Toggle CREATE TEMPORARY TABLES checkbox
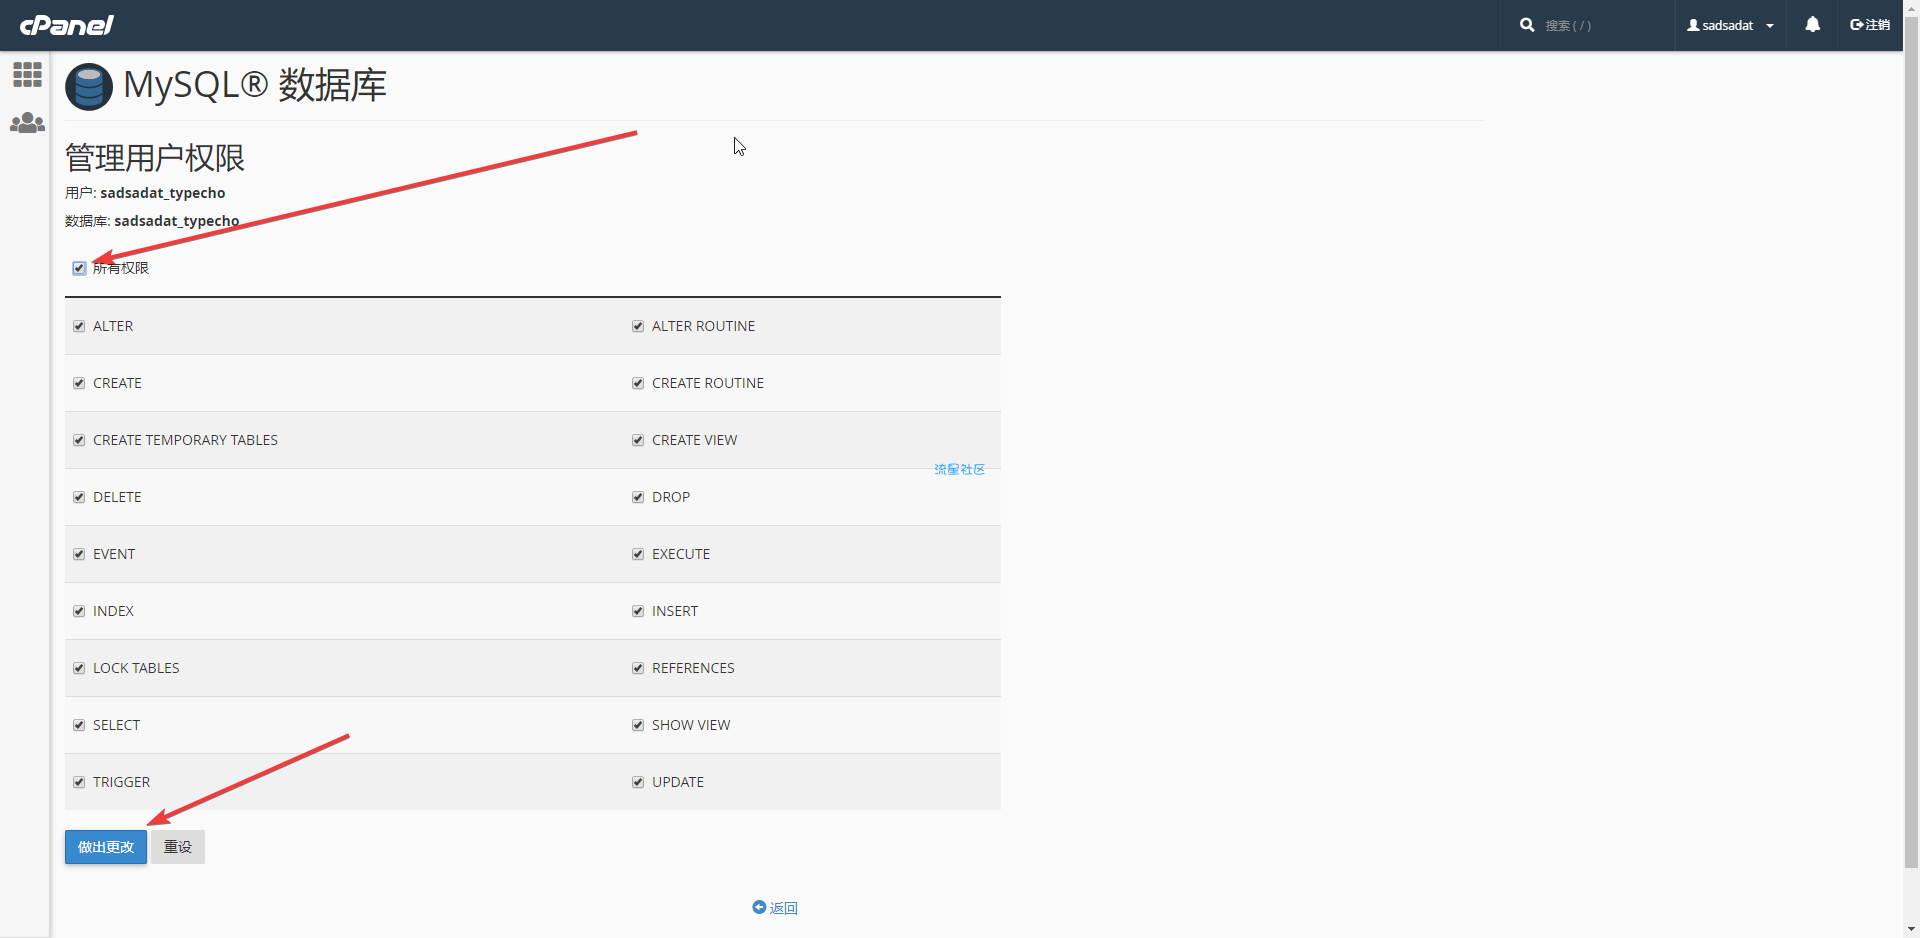Image resolution: width=1920 pixels, height=938 pixels. pyautogui.click(x=79, y=440)
